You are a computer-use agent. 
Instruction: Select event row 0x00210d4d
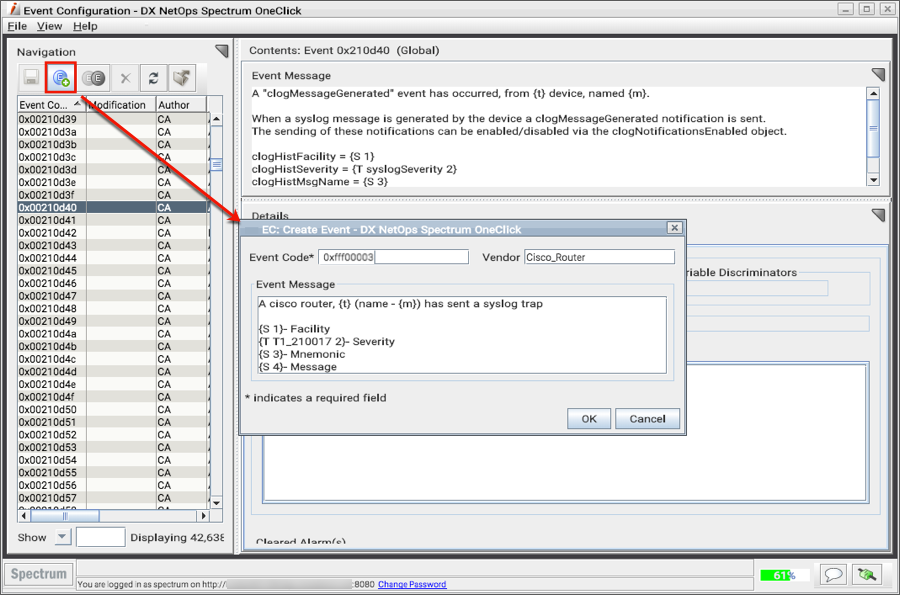(112, 371)
